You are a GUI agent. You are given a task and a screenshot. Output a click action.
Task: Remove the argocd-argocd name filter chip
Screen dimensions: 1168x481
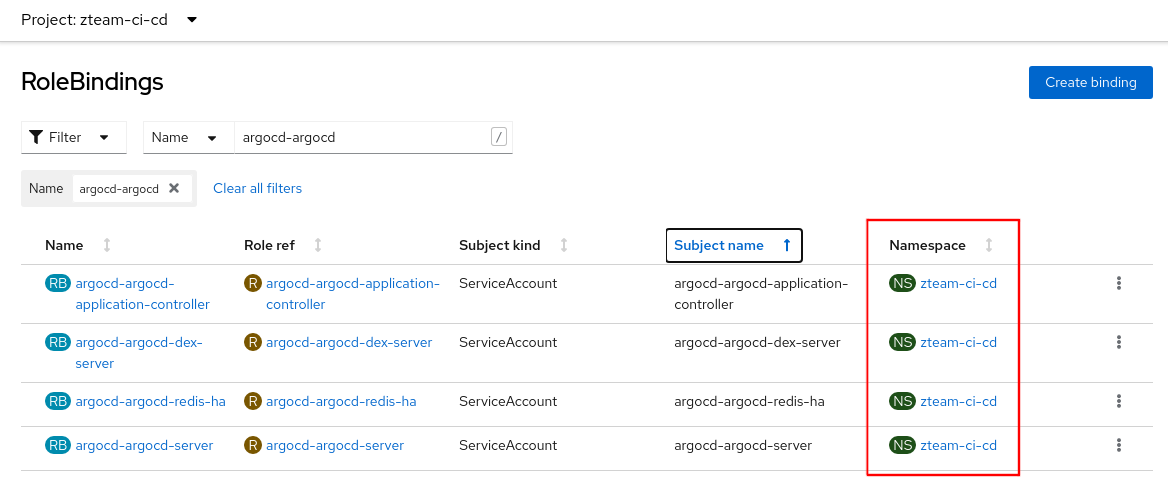(174, 188)
